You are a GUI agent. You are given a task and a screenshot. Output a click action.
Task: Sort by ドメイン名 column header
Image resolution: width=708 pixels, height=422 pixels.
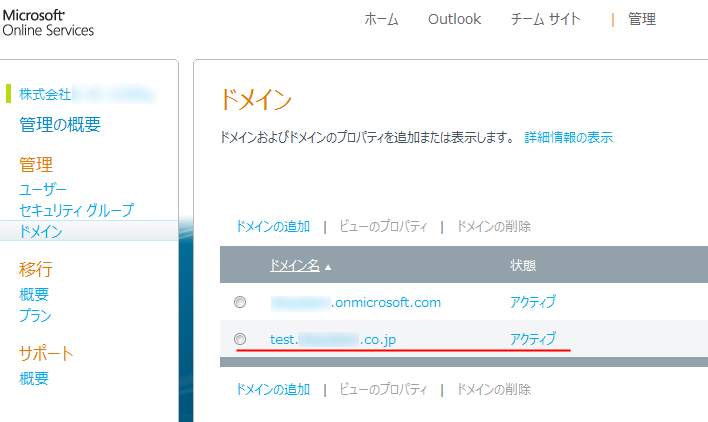coord(294,265)
